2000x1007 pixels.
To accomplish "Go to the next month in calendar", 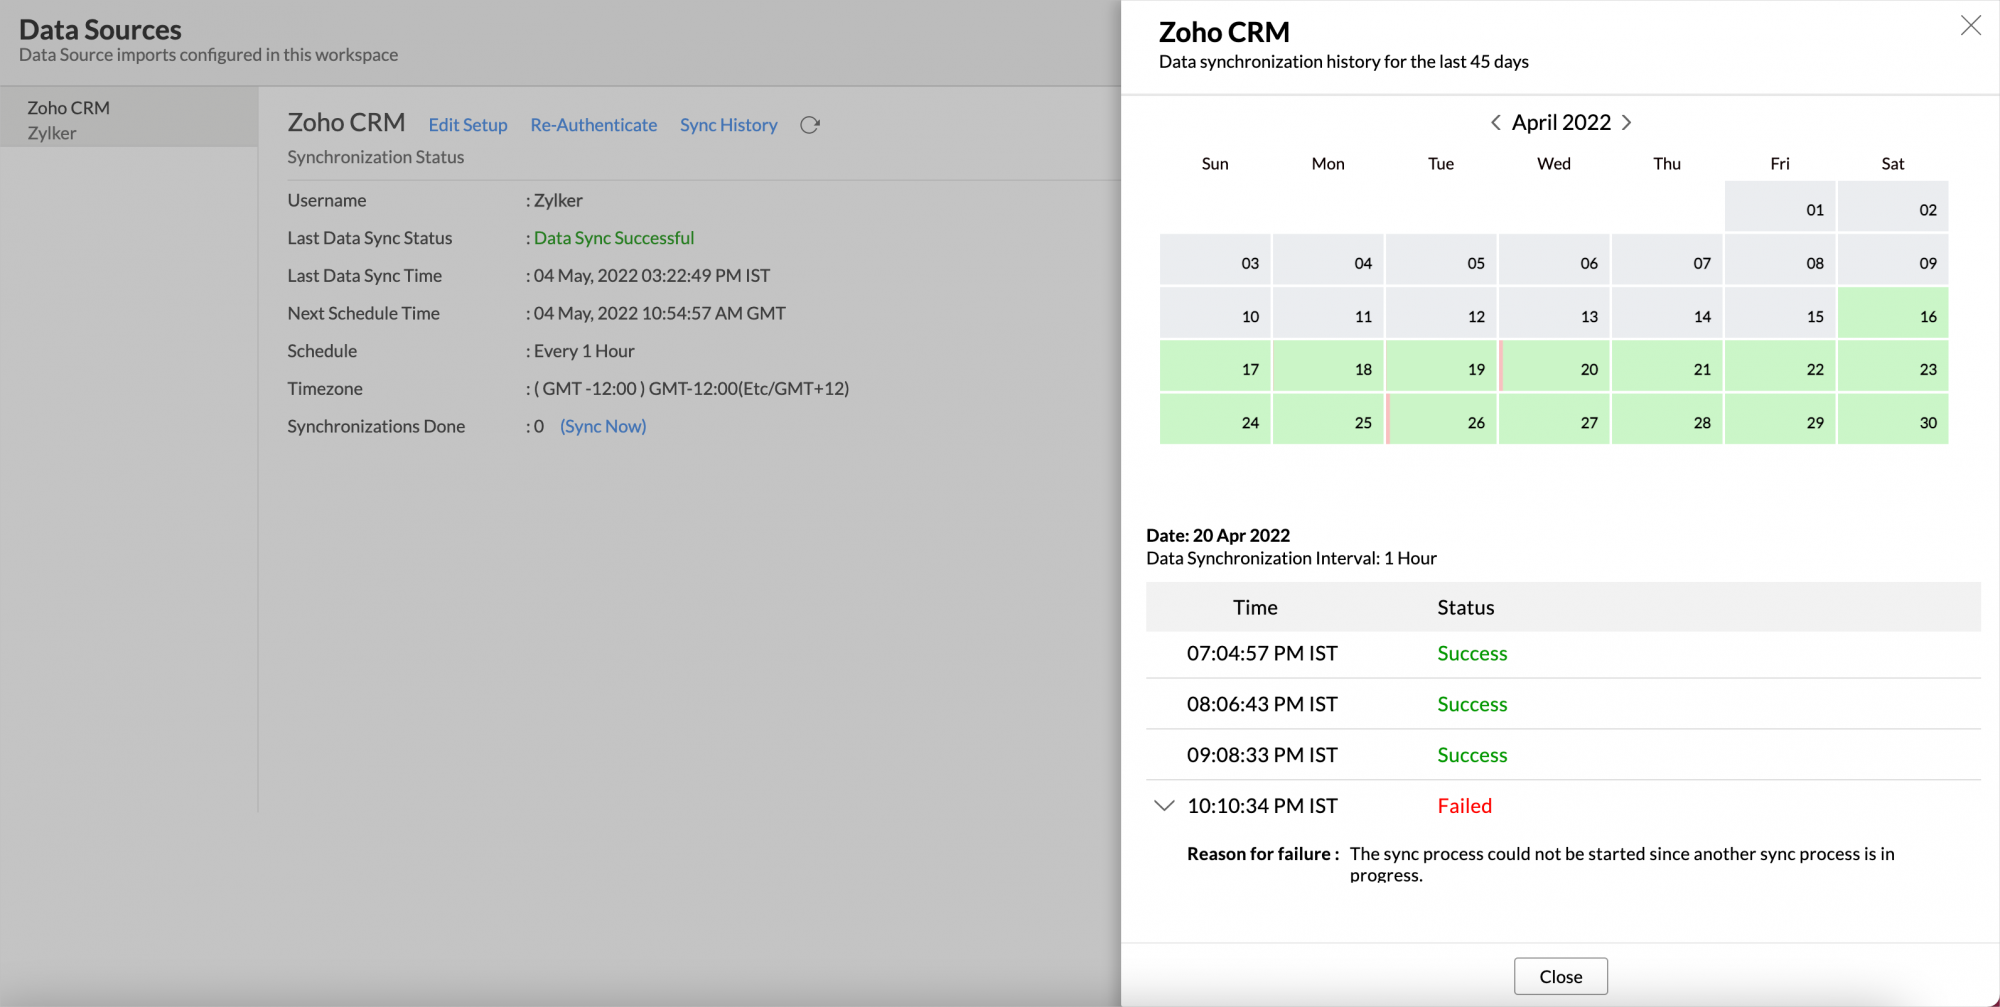I will [x=1627, y=122].
